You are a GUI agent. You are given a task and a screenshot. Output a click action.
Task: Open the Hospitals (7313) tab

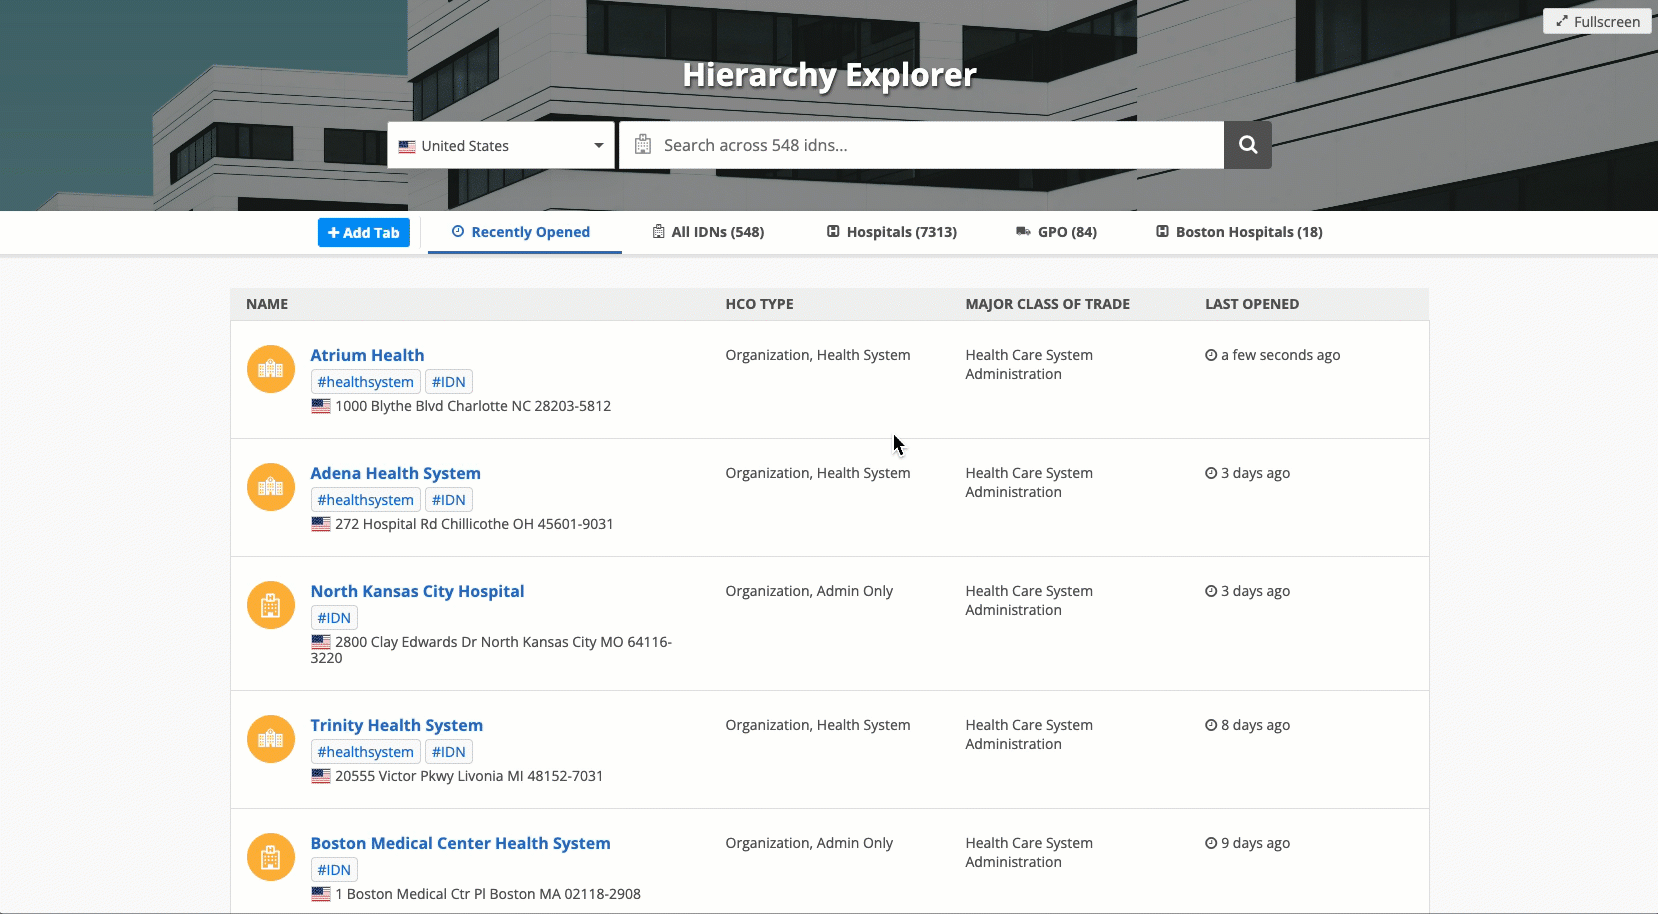point(891,232)
